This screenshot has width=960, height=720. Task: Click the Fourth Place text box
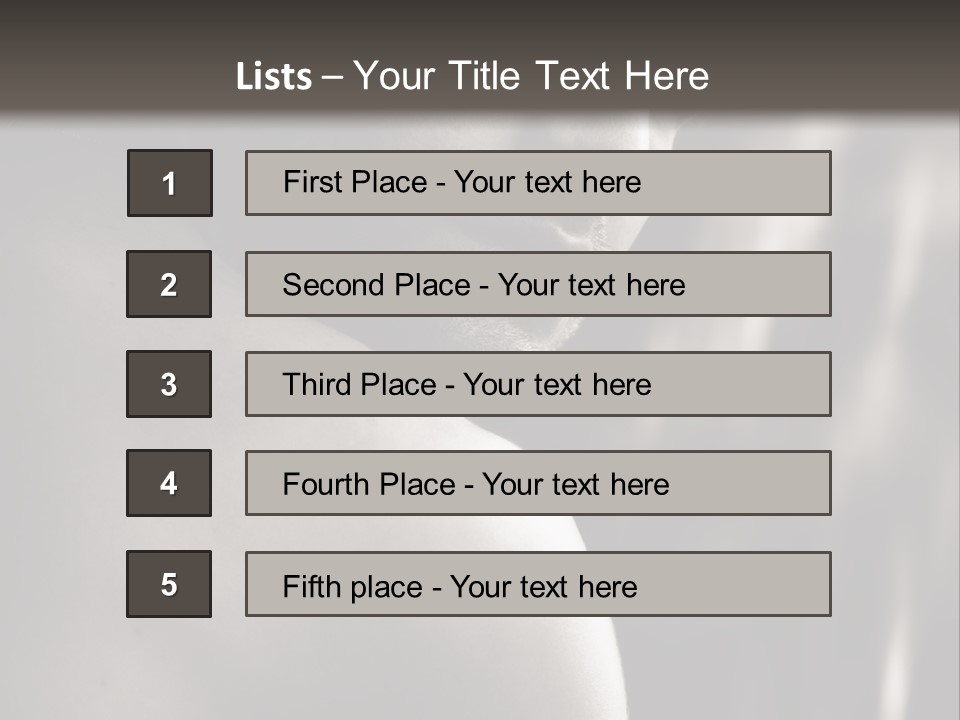(x=538, y=483)
